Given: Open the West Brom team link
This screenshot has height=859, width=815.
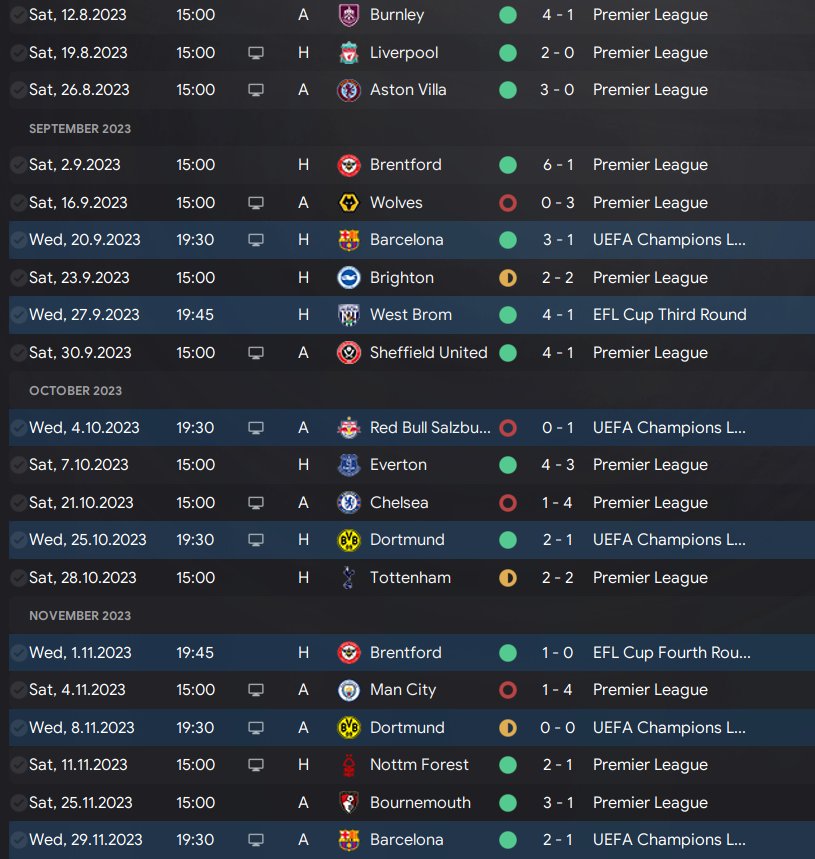Looking at the screenshot, I should [x=410, y=315].
